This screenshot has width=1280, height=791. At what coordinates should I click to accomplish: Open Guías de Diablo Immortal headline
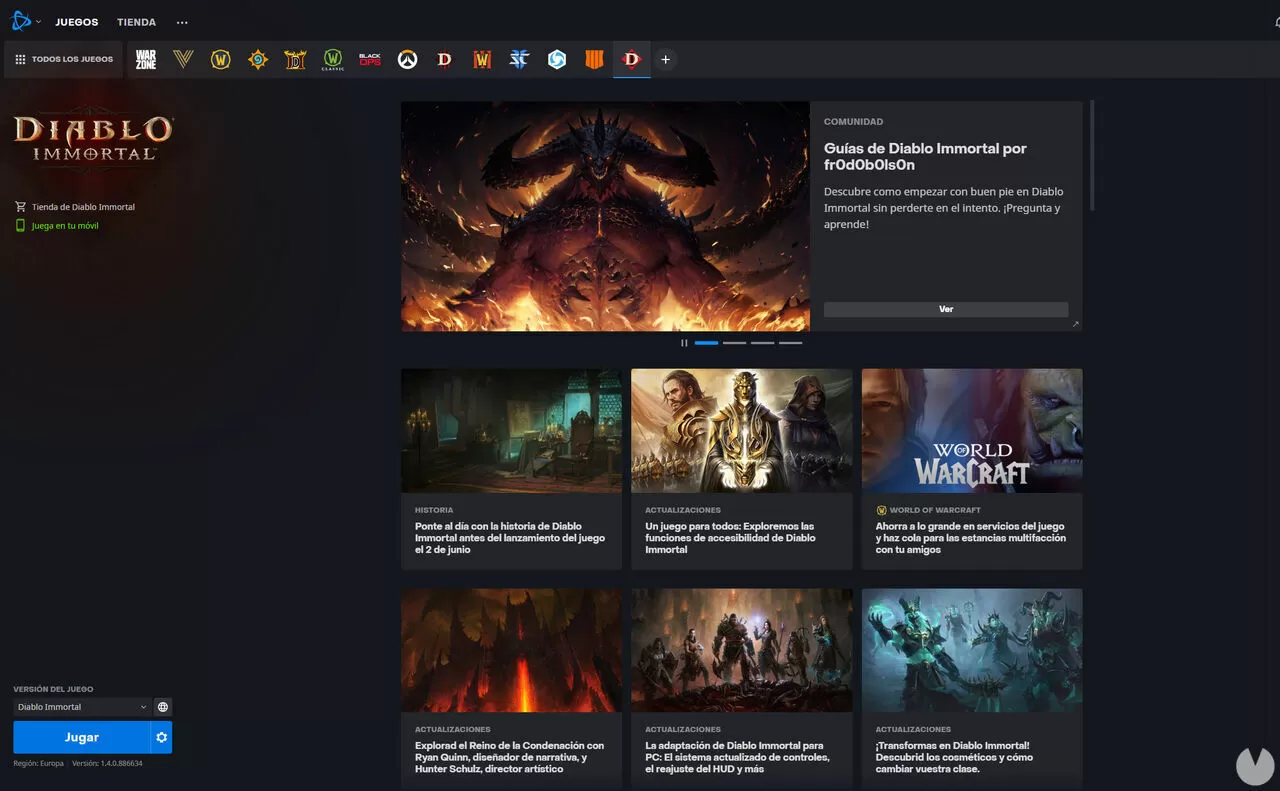[925, 156]
